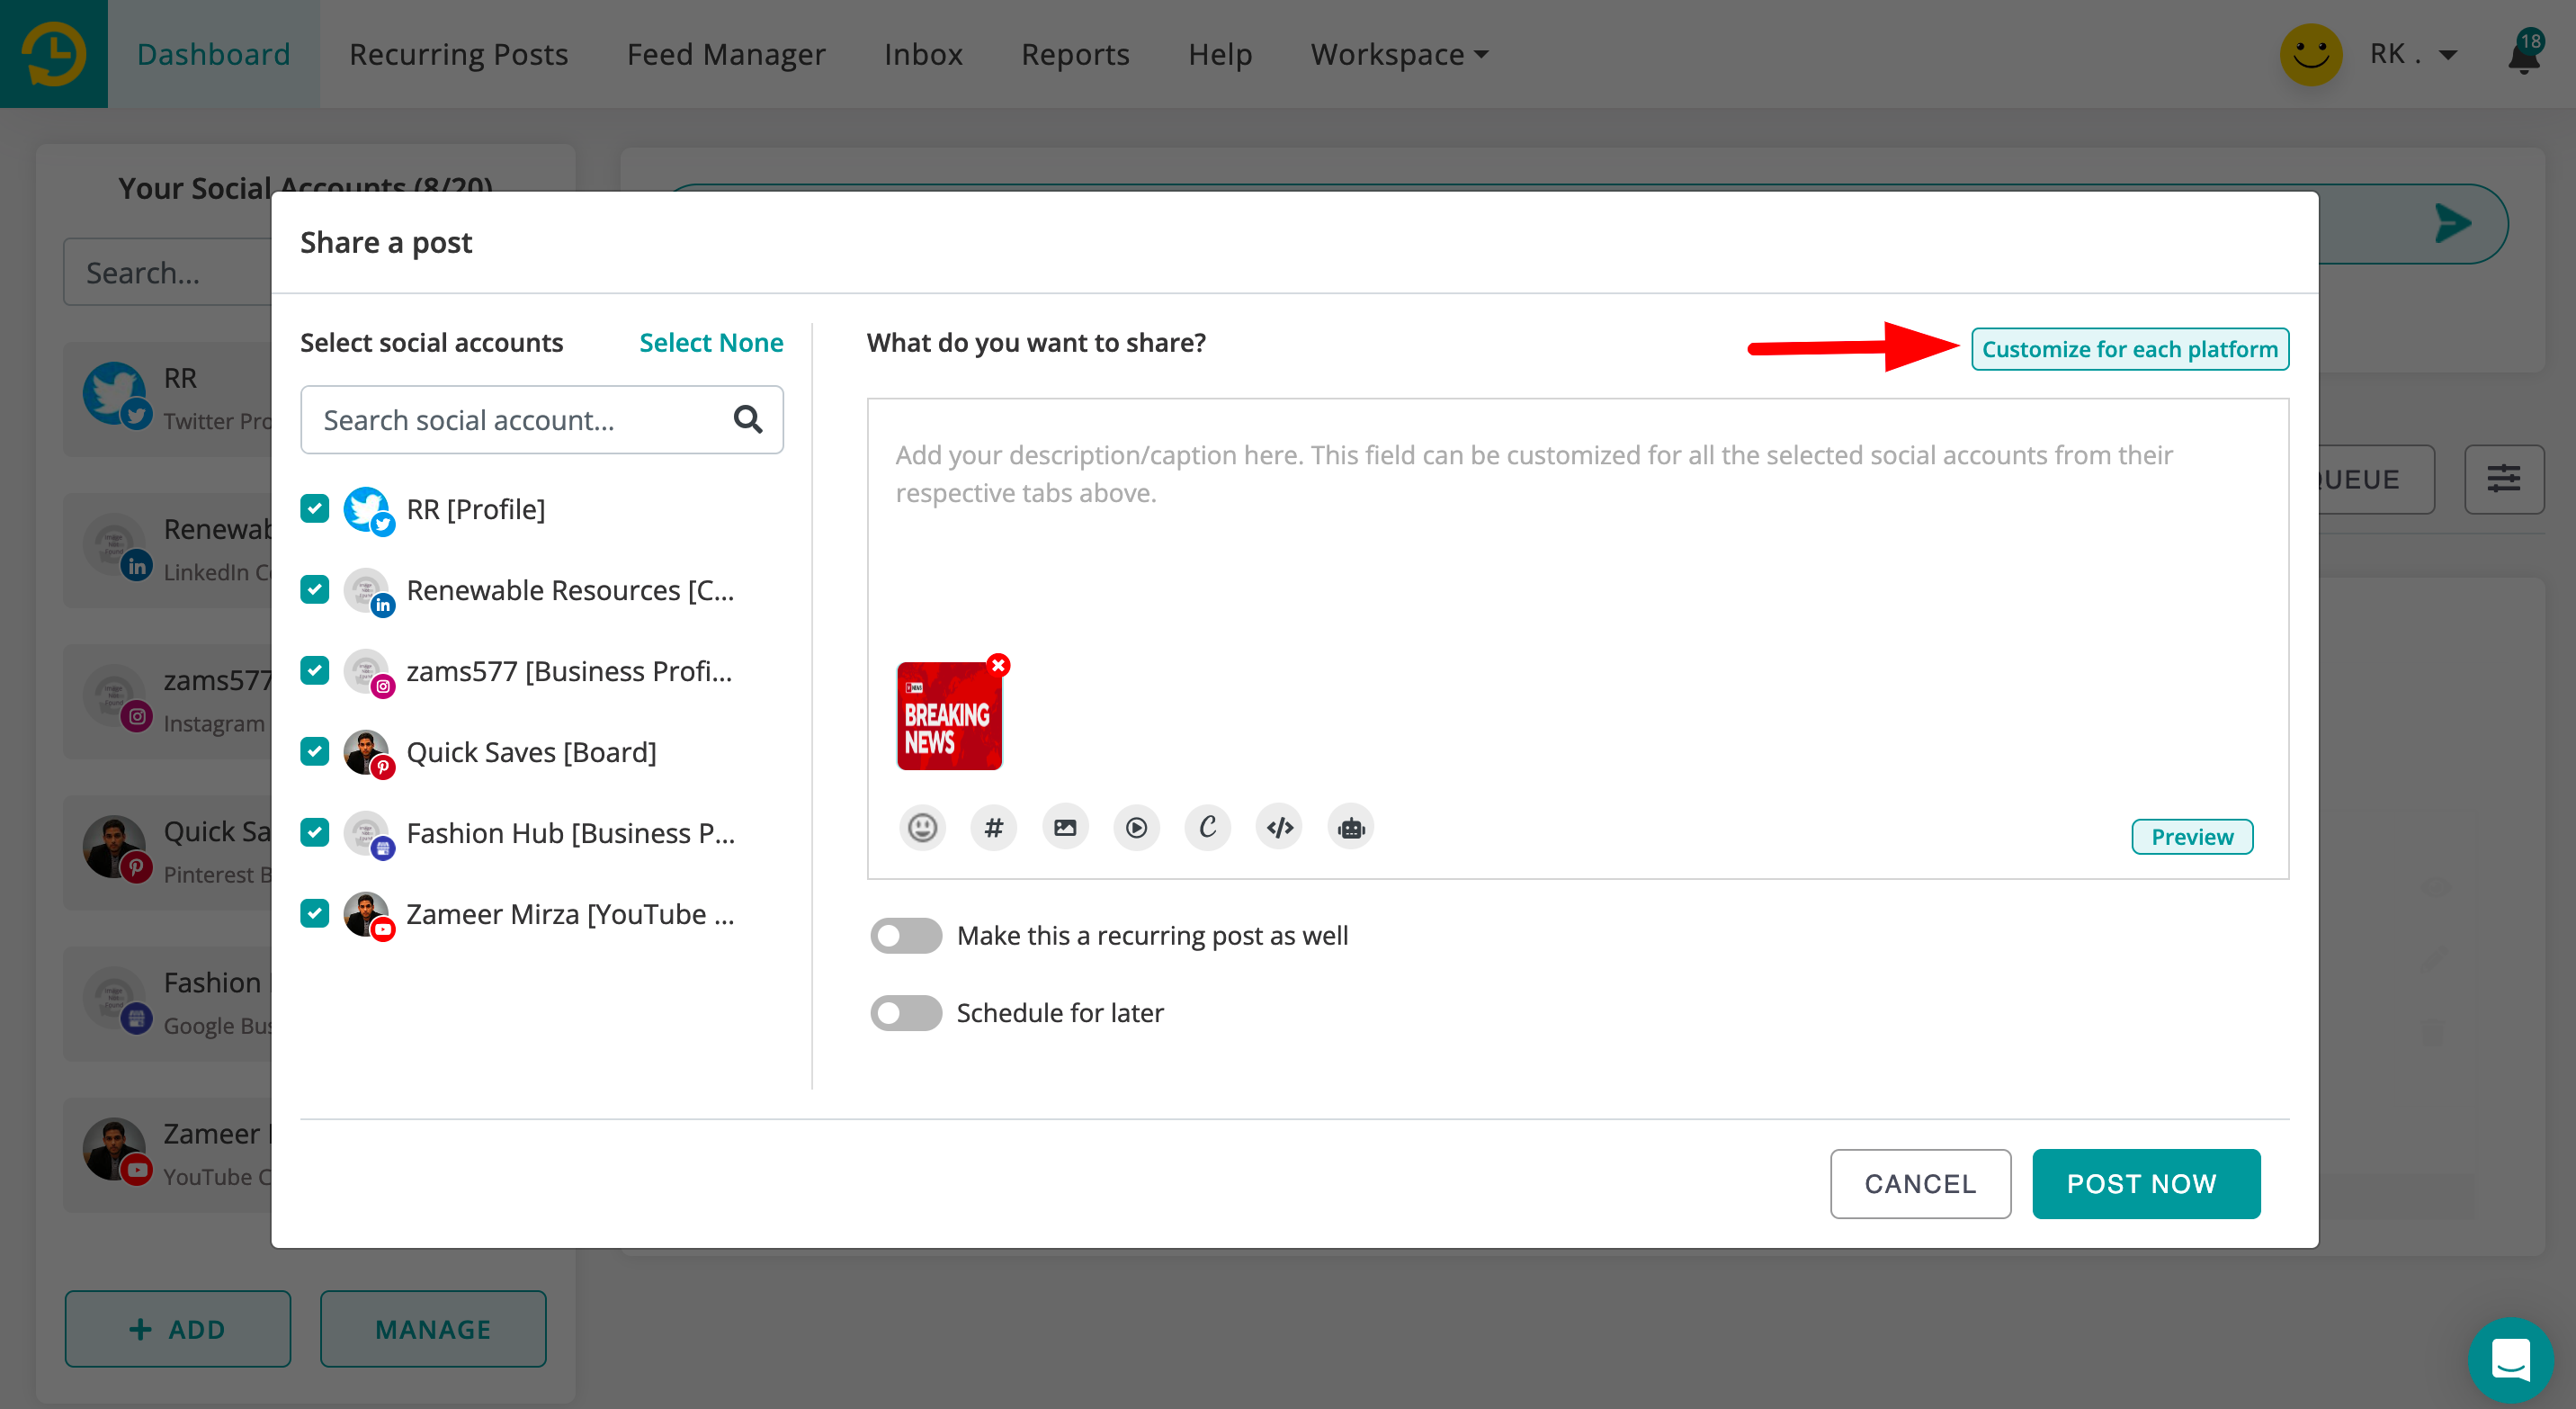Image resolution: width=2576 pixels, height=1409 pixels.
Task: Open notifications bell with 18 badge
Action: coord(2525,54)
